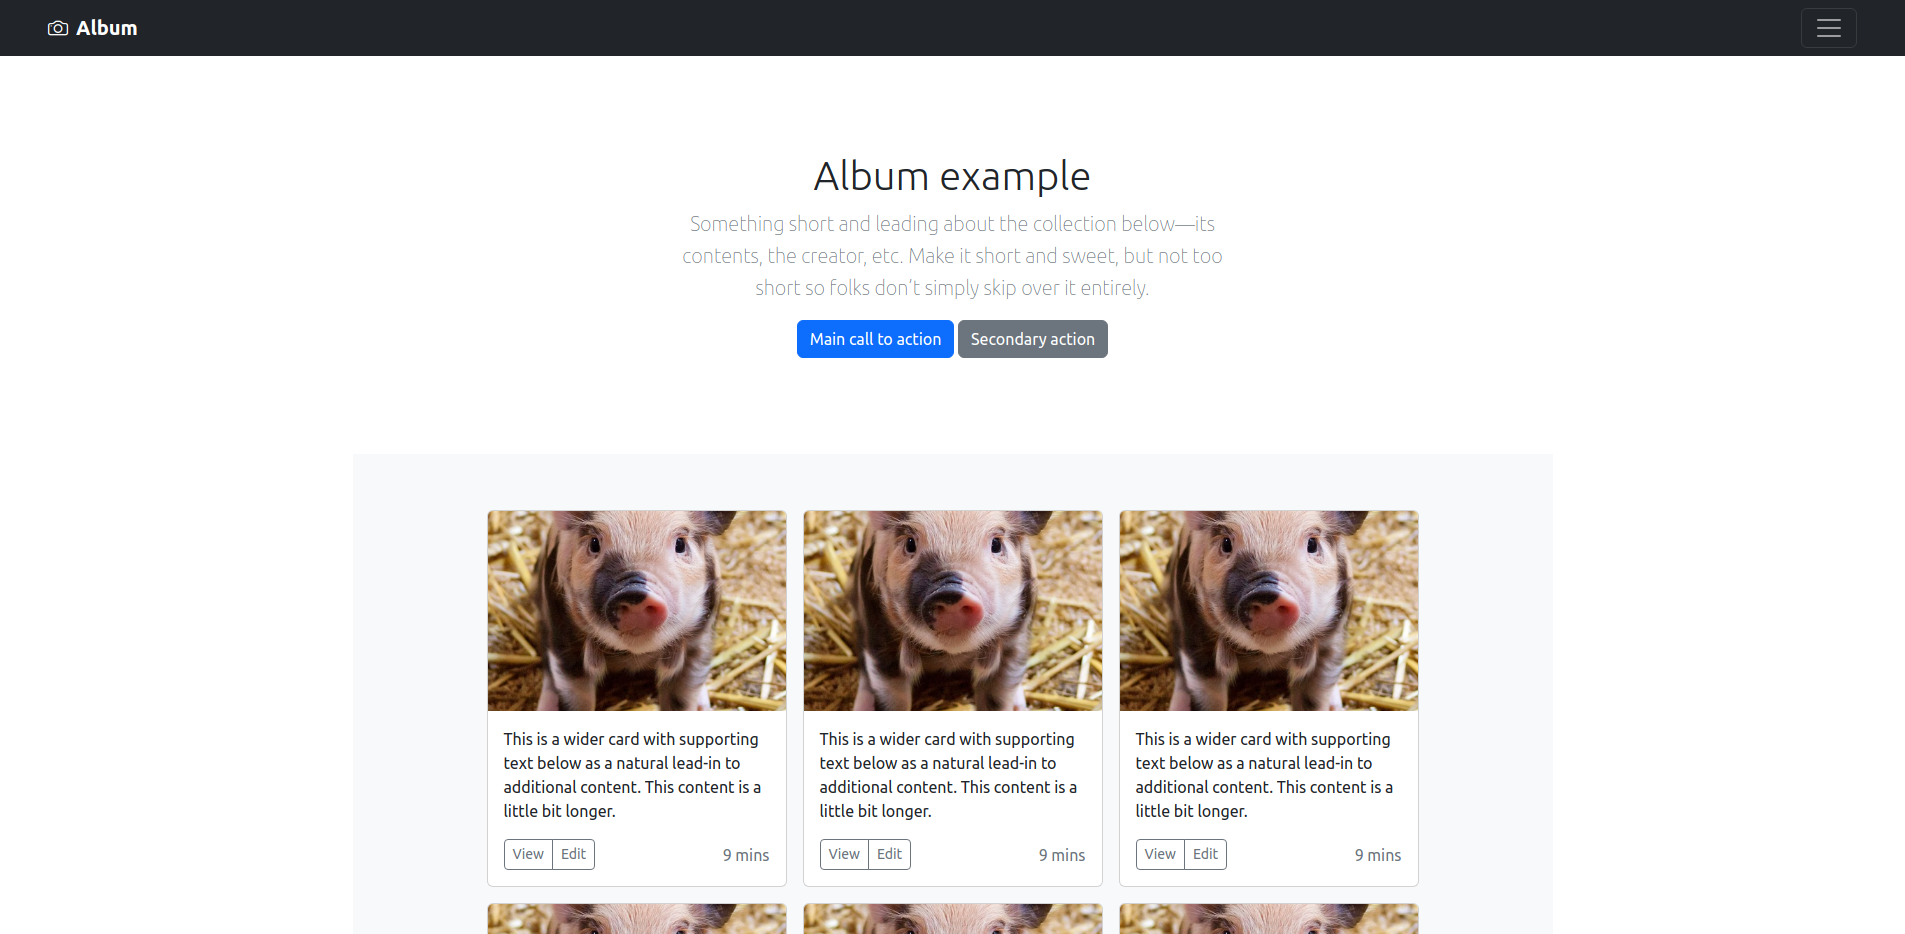Click View on the third card
Screen dimensions: 1905x934
(1160, 854)
